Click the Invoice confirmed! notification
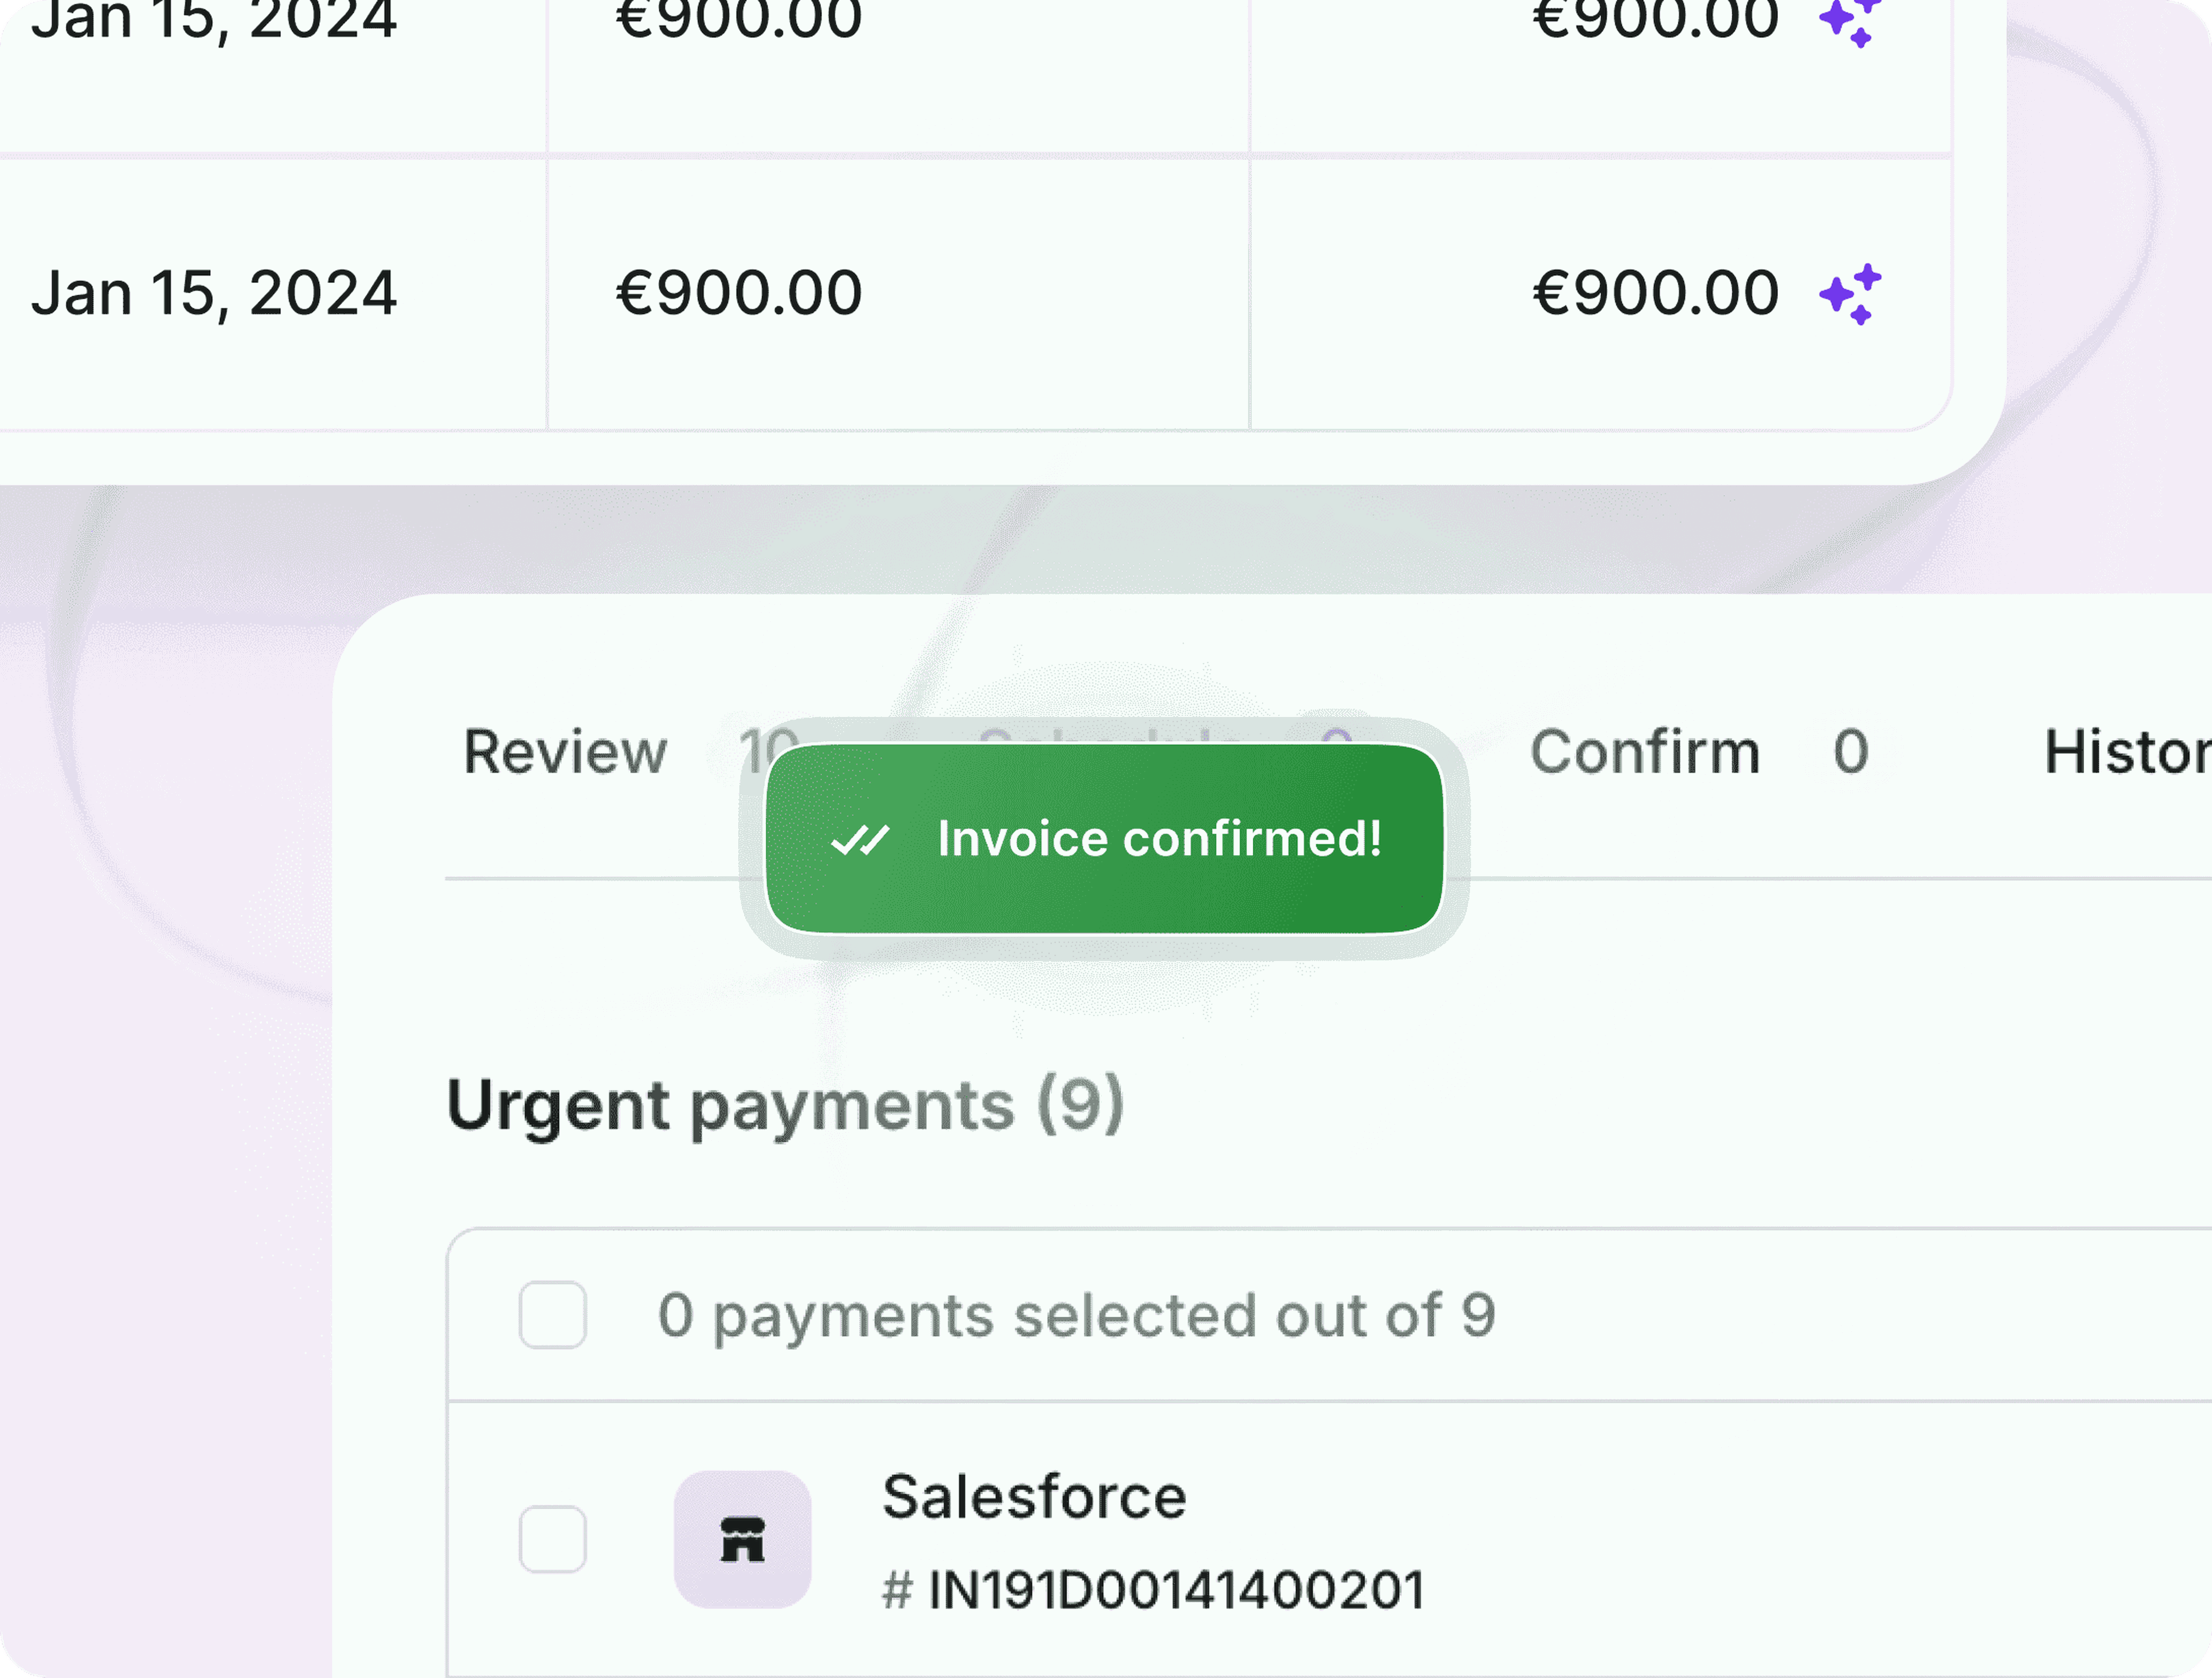Image resolution: width=2212 pixels, height=1678 pixels. pyautogui.click(x=1104, y=839)
